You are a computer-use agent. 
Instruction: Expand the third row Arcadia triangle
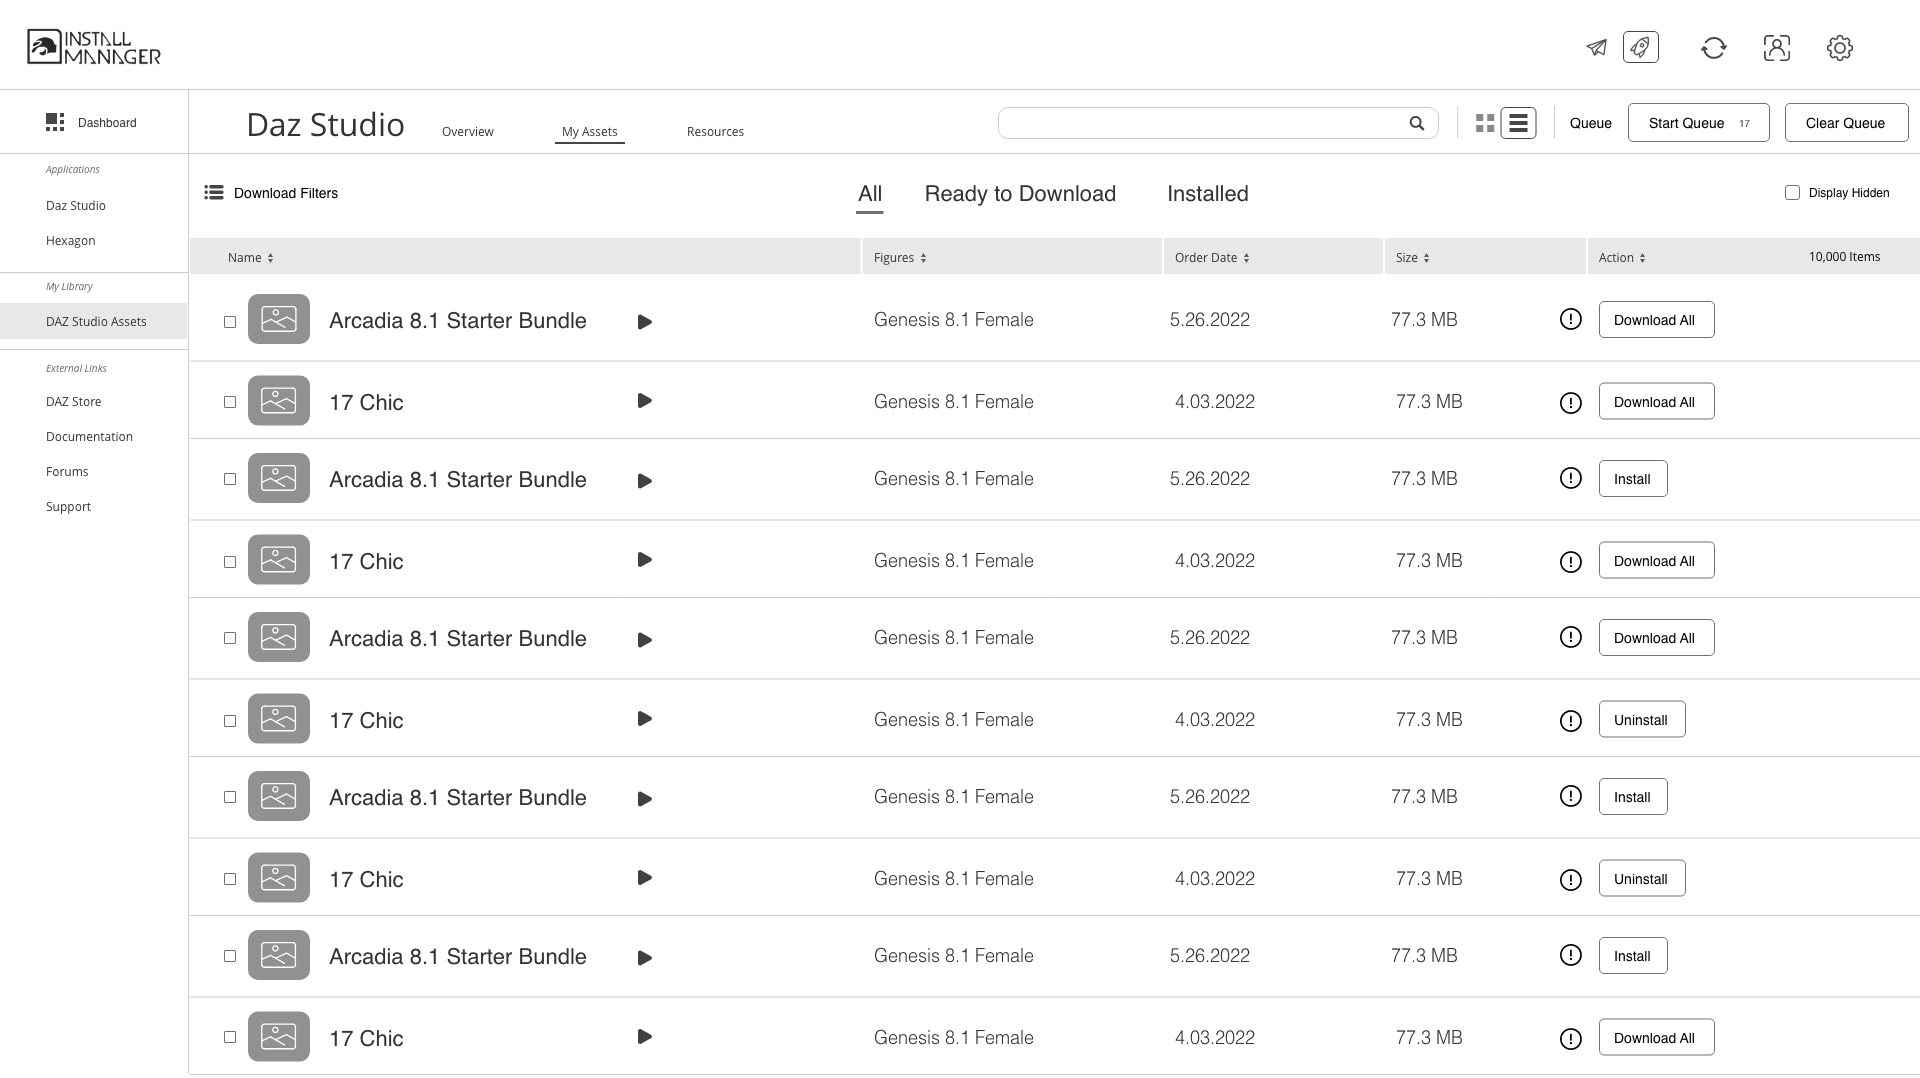point(645,481)
